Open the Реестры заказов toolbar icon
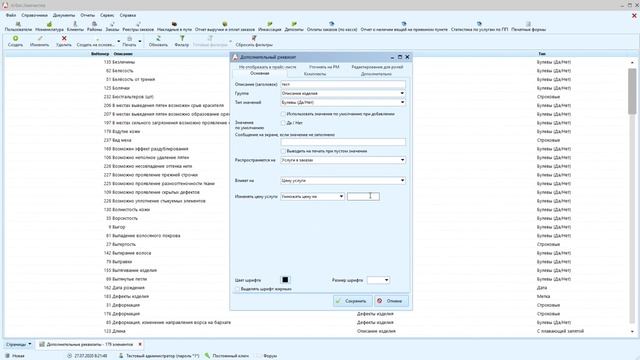This screenshot has width=640, height=360. pos(138,27)
